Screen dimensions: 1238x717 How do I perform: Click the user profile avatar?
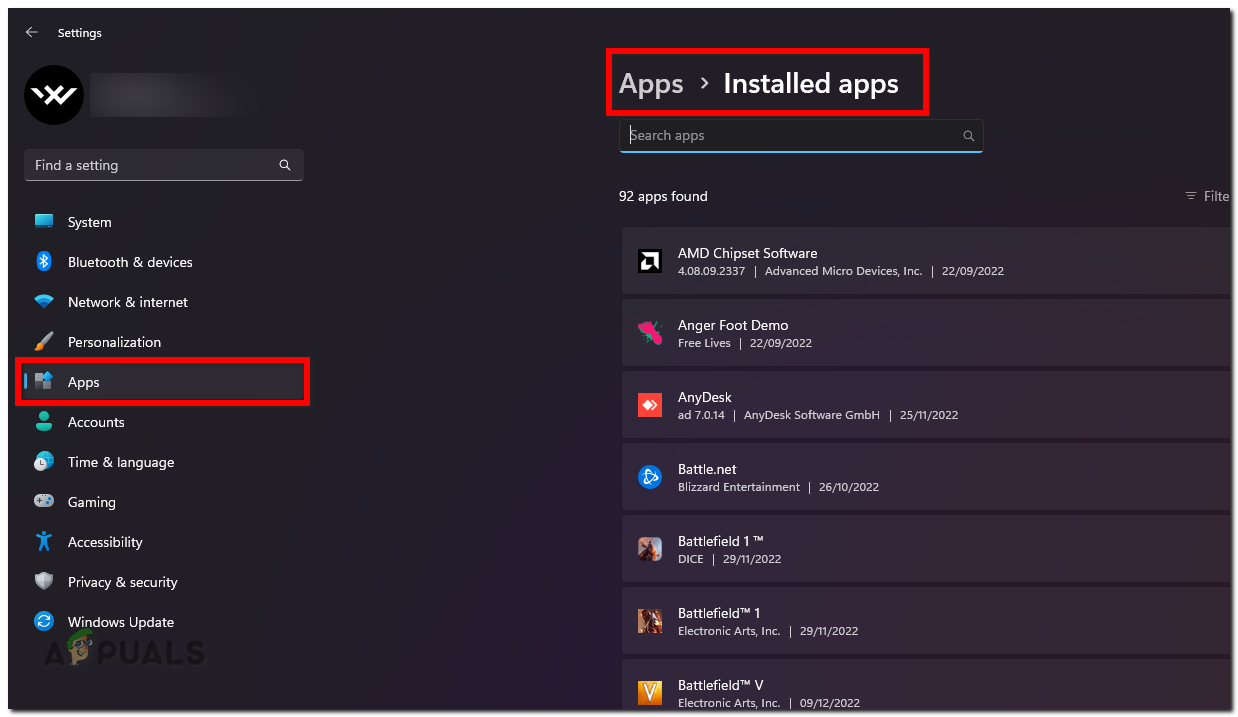tap(53, 94)
